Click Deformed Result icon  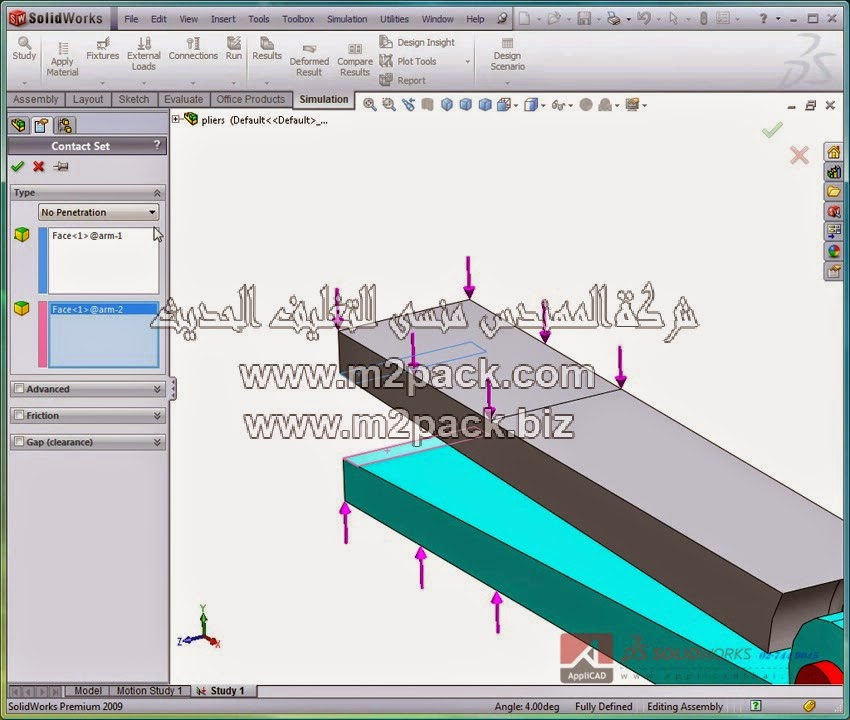pos(309,60)
